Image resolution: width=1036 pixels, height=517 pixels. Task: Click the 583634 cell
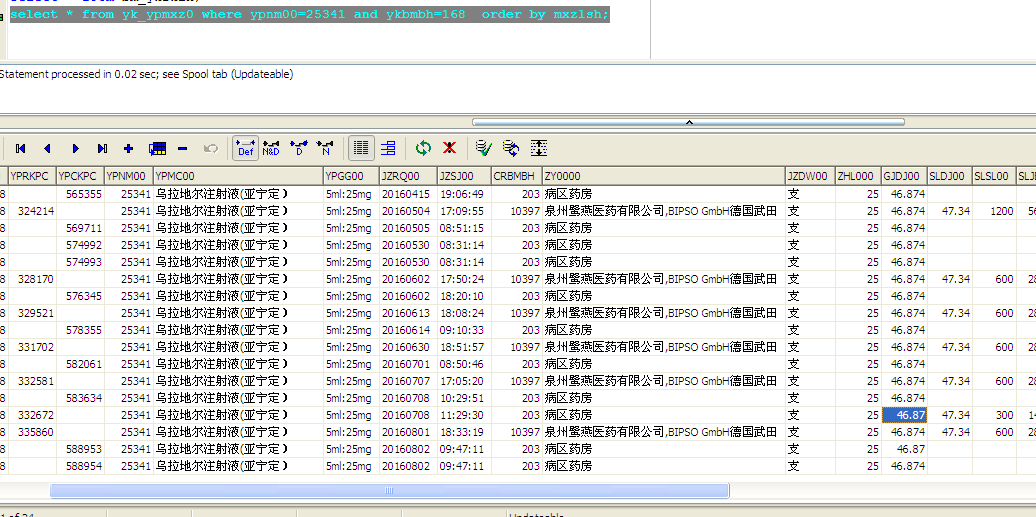click(81, 398)
